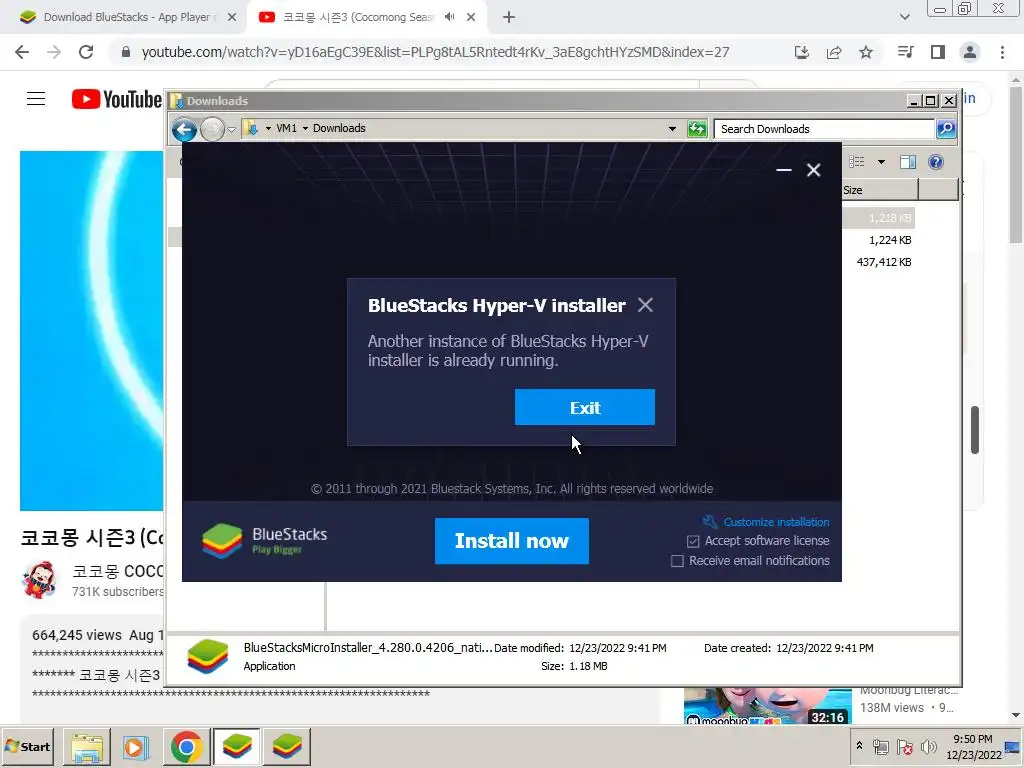Click change view icon in Explorer
This screenshot has height=768, width=1024.
coord(857,162)
